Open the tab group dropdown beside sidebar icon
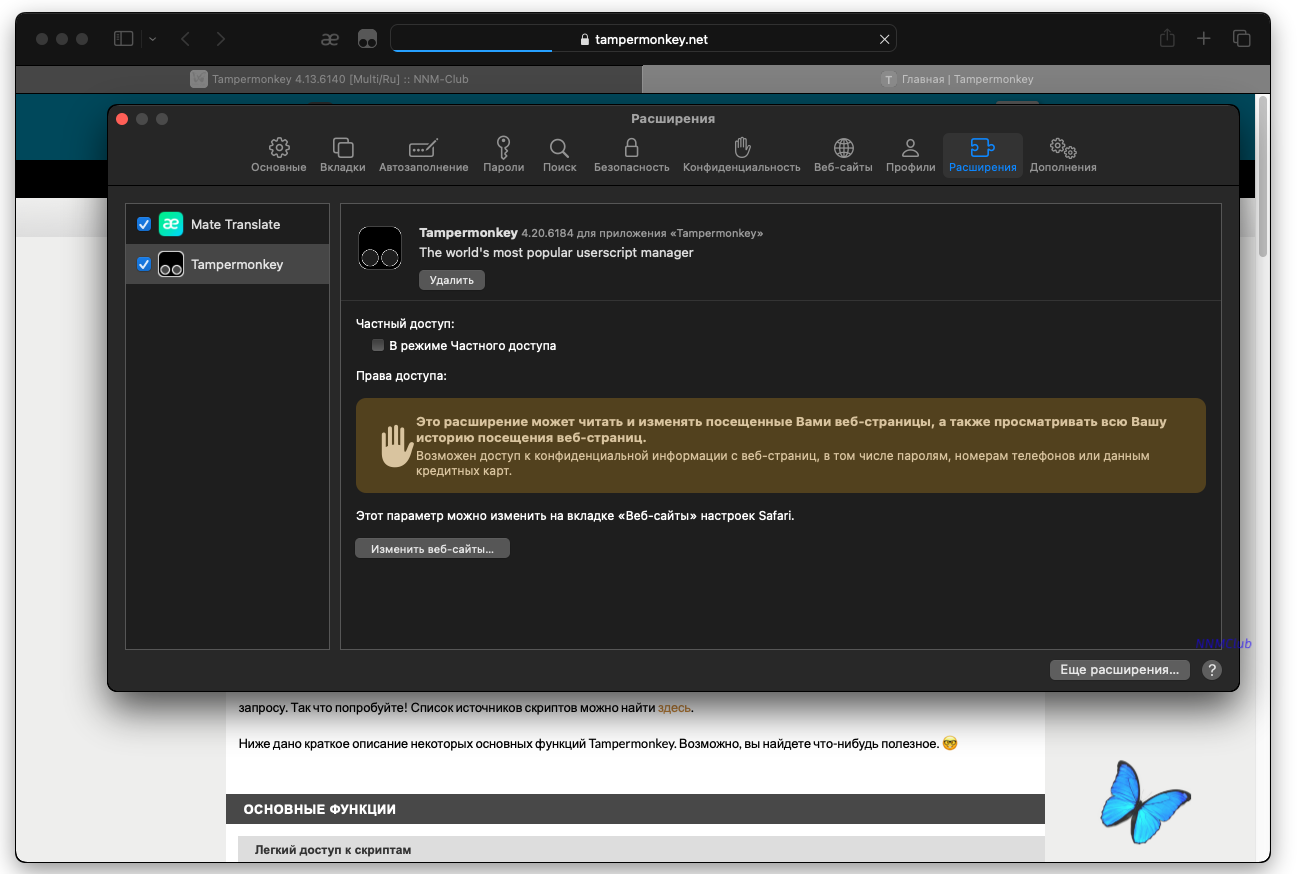The width and height of the screenshot is (1299, 874). 152,39
